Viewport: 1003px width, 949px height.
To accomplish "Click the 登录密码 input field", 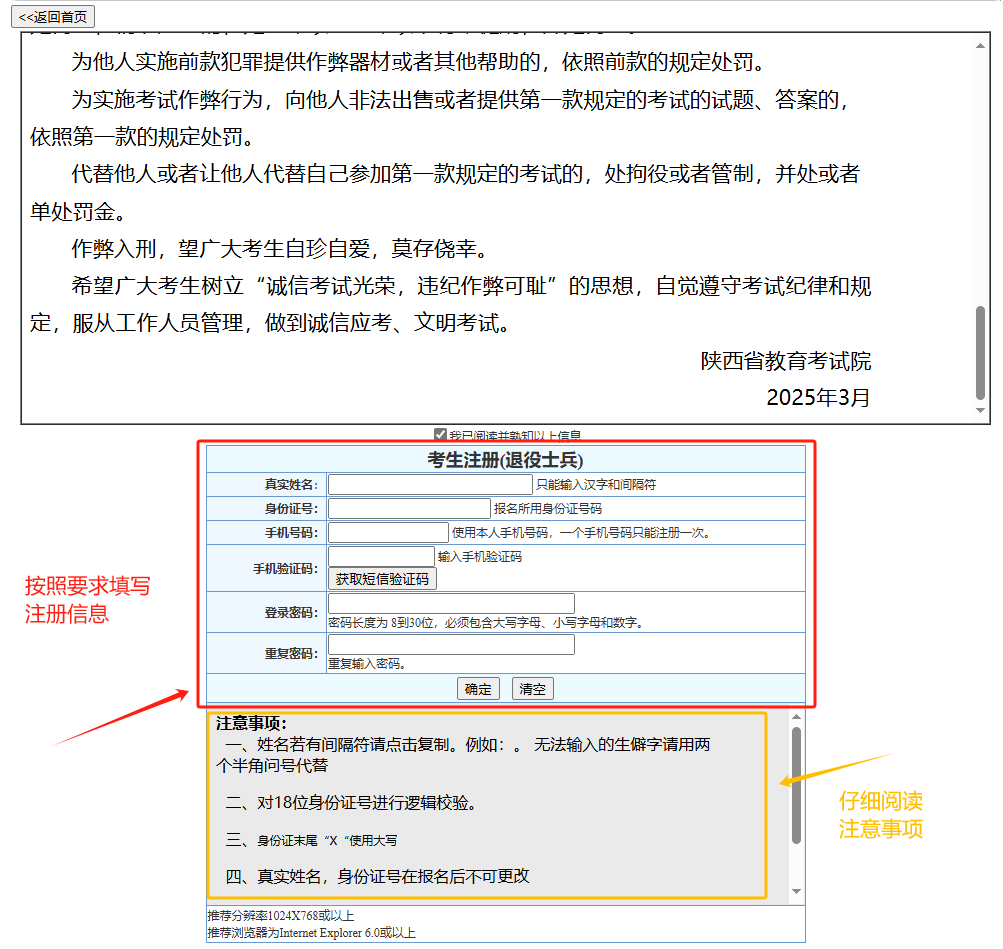I will [450, 602].
